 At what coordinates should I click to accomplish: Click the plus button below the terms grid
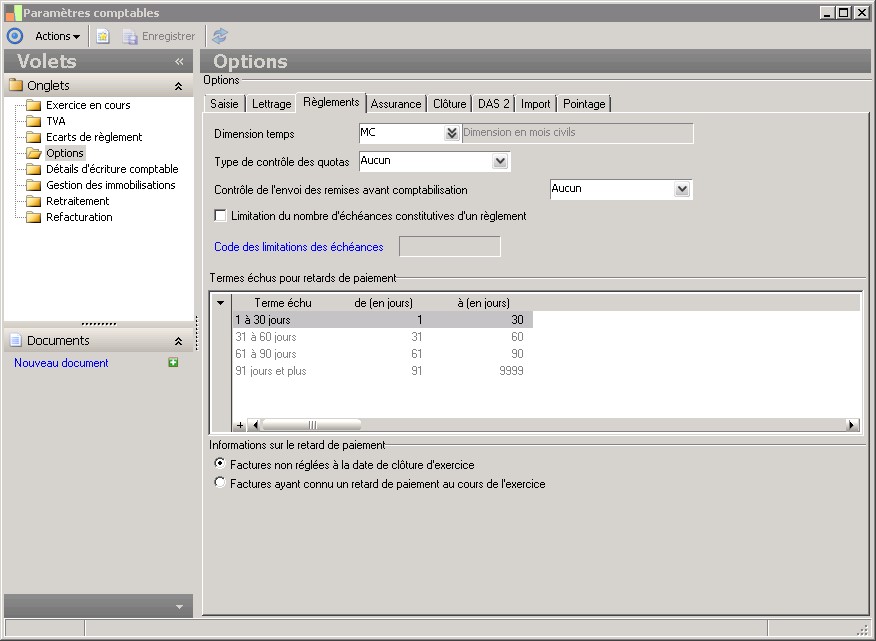(x=240, y=425)
